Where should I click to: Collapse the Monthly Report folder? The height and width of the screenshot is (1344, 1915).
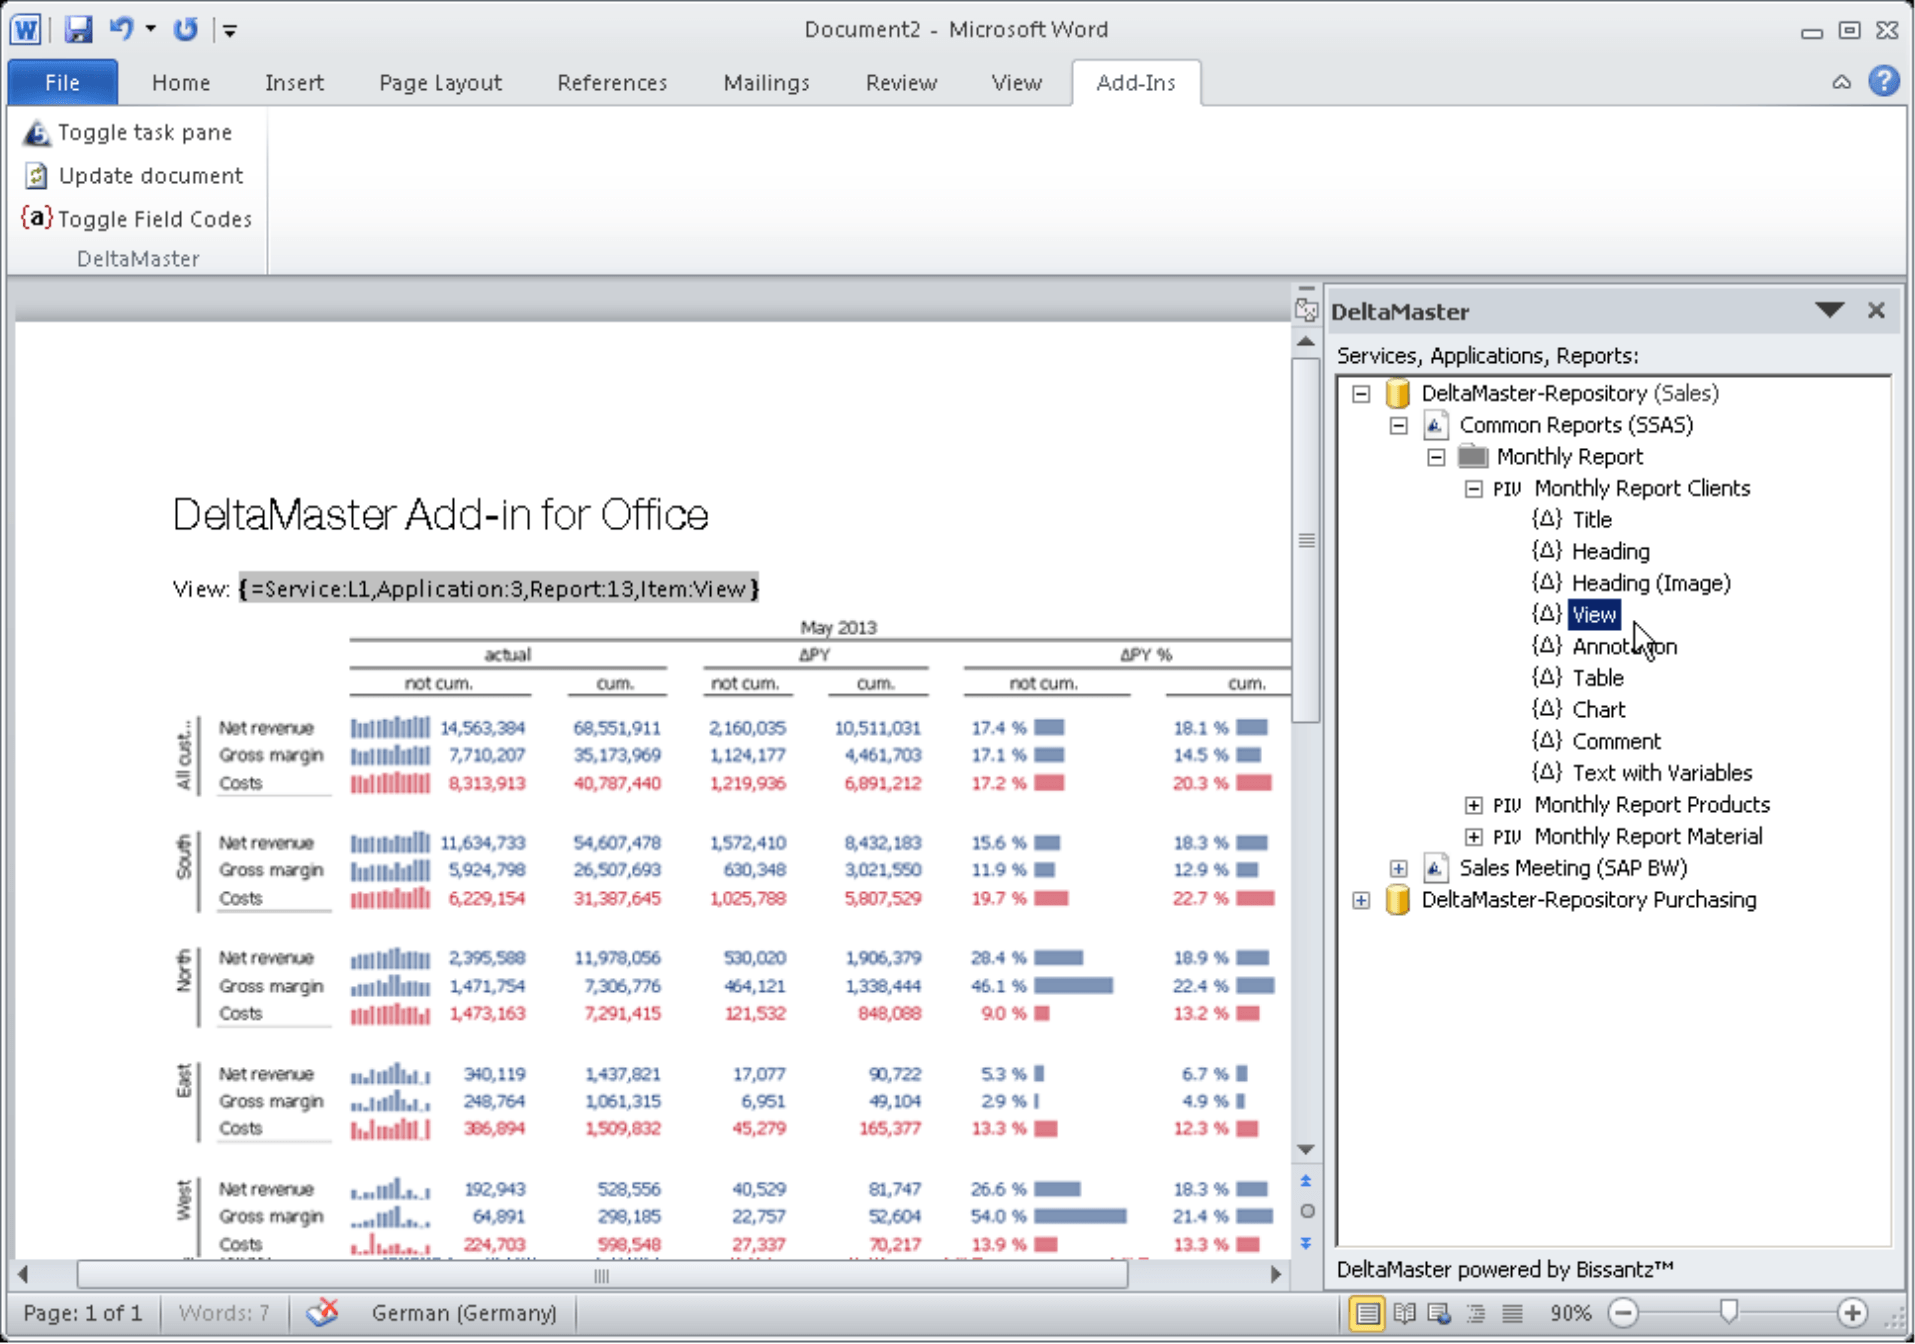click(1436, 458)
